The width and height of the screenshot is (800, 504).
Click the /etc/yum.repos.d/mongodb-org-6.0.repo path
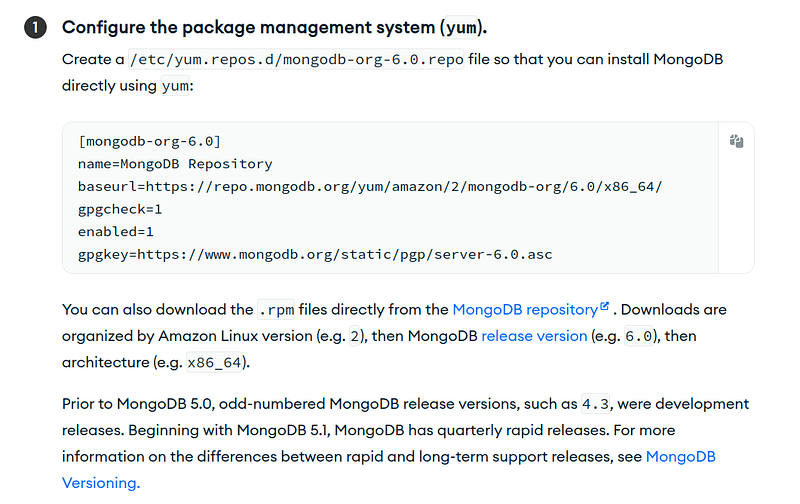[296, 60]
